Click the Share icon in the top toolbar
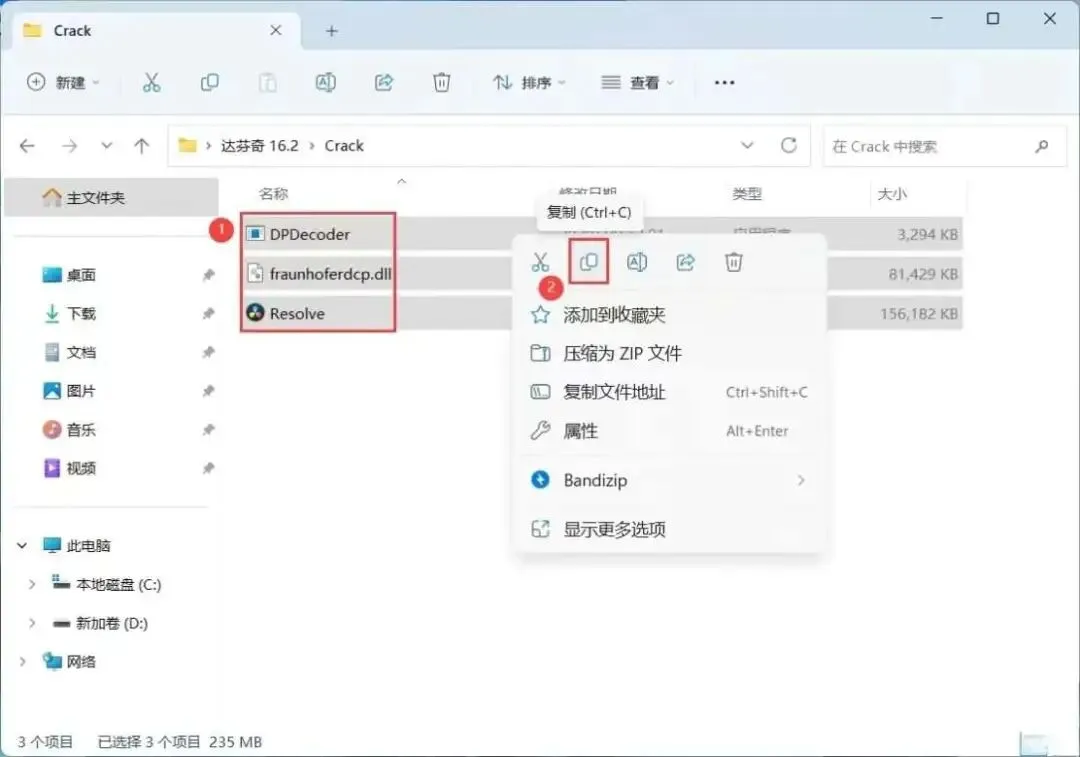This screenshot has width=1080, height=757. (x=384, y=83)
